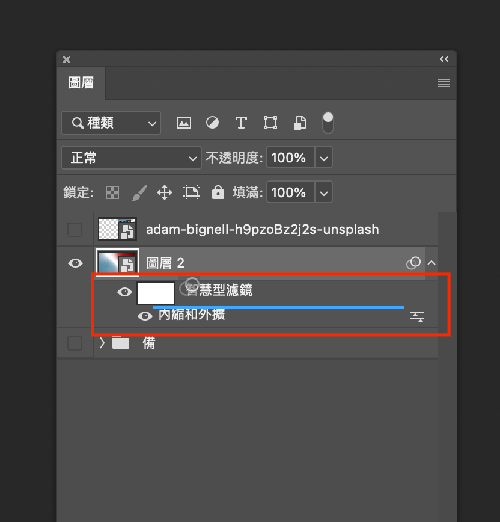500x522 pixels.
Task: Collapse the panel with double-arrow icon
Action: click(444, 59)
